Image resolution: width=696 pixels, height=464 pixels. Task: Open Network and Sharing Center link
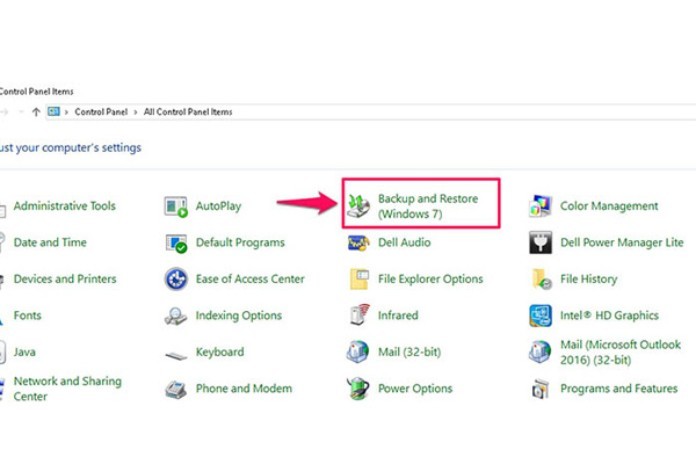[67, 389]
